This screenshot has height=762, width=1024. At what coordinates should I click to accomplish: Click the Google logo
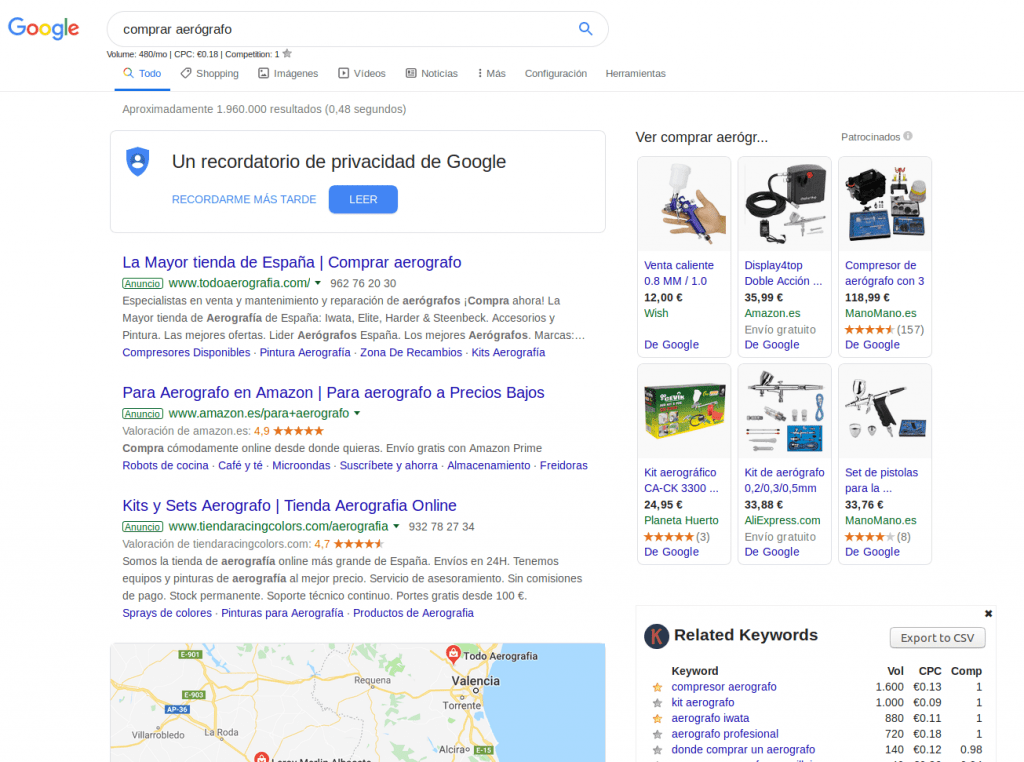(43, 28)
